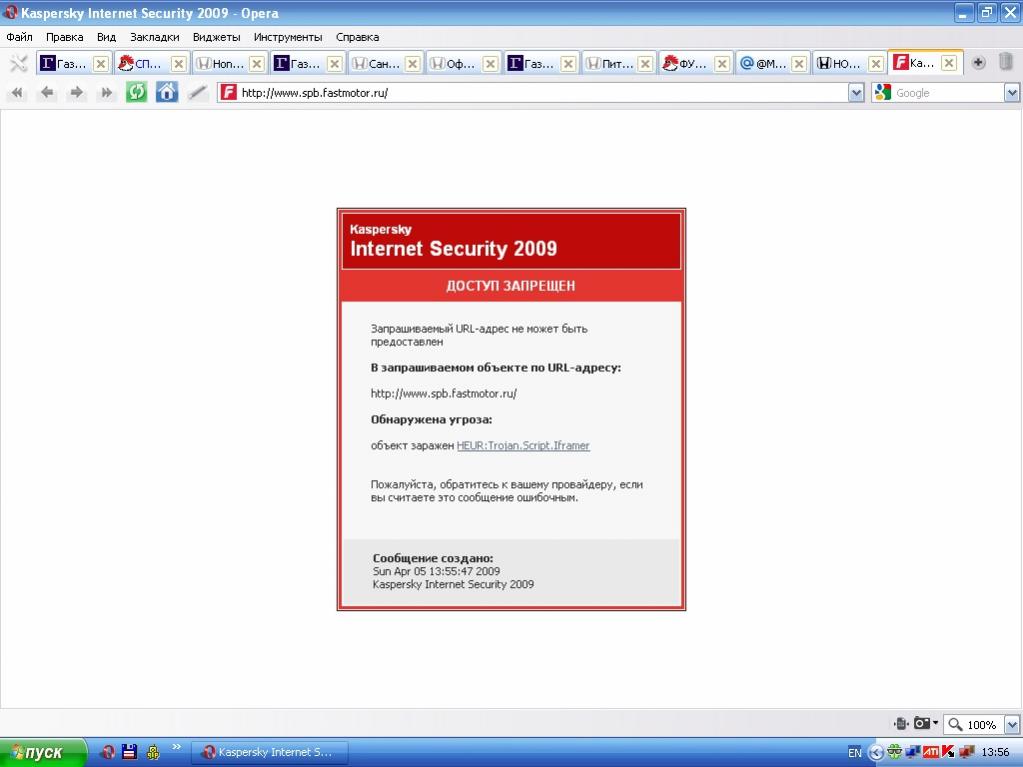Click the Rewind navigation button
Screen dimensions: 1023x767
(x=17, y=93)
